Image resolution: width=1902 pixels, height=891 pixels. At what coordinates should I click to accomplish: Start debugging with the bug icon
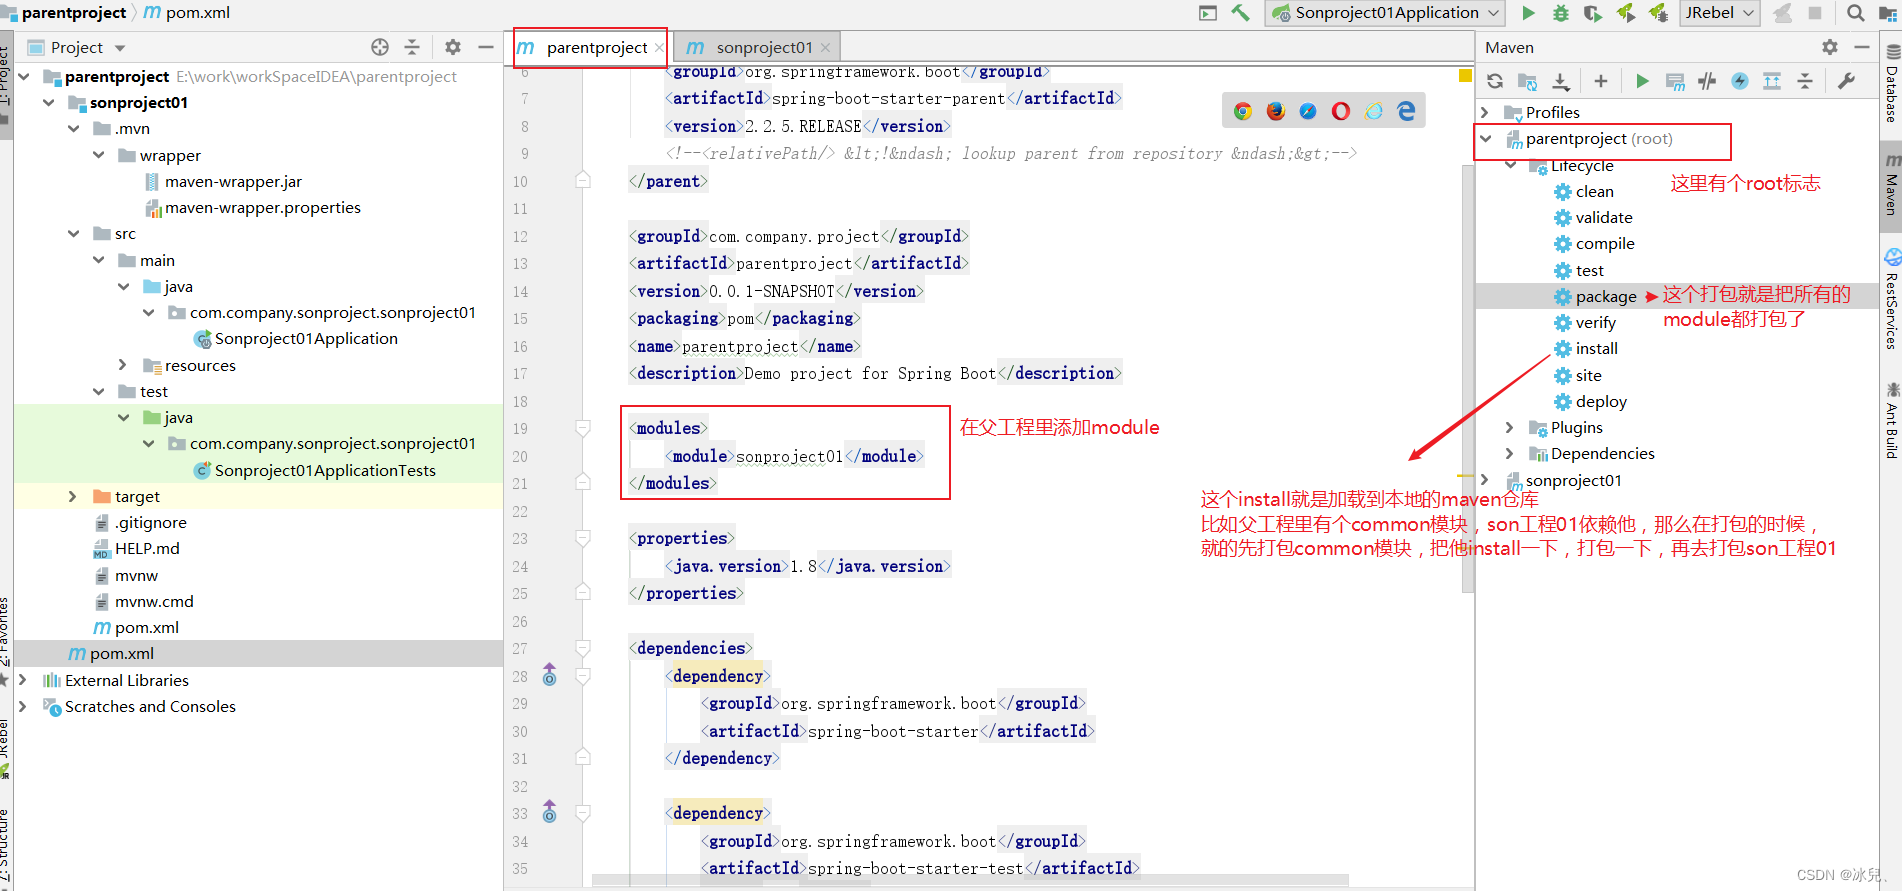pos(1560,13)
